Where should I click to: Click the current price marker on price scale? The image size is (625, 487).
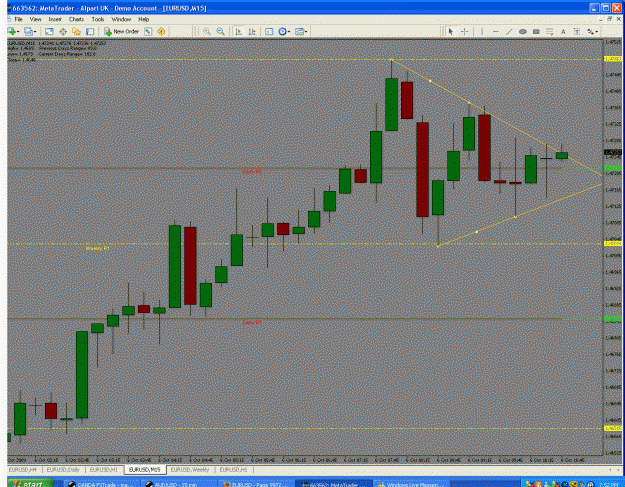[613, 152]
